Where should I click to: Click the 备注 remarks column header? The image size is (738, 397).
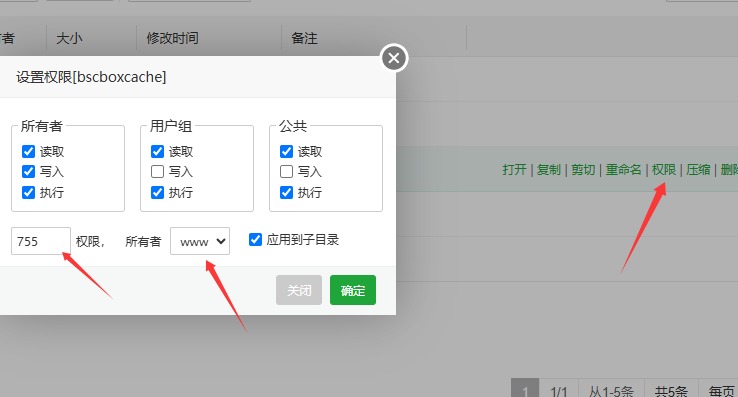click(x=304, y=38)
